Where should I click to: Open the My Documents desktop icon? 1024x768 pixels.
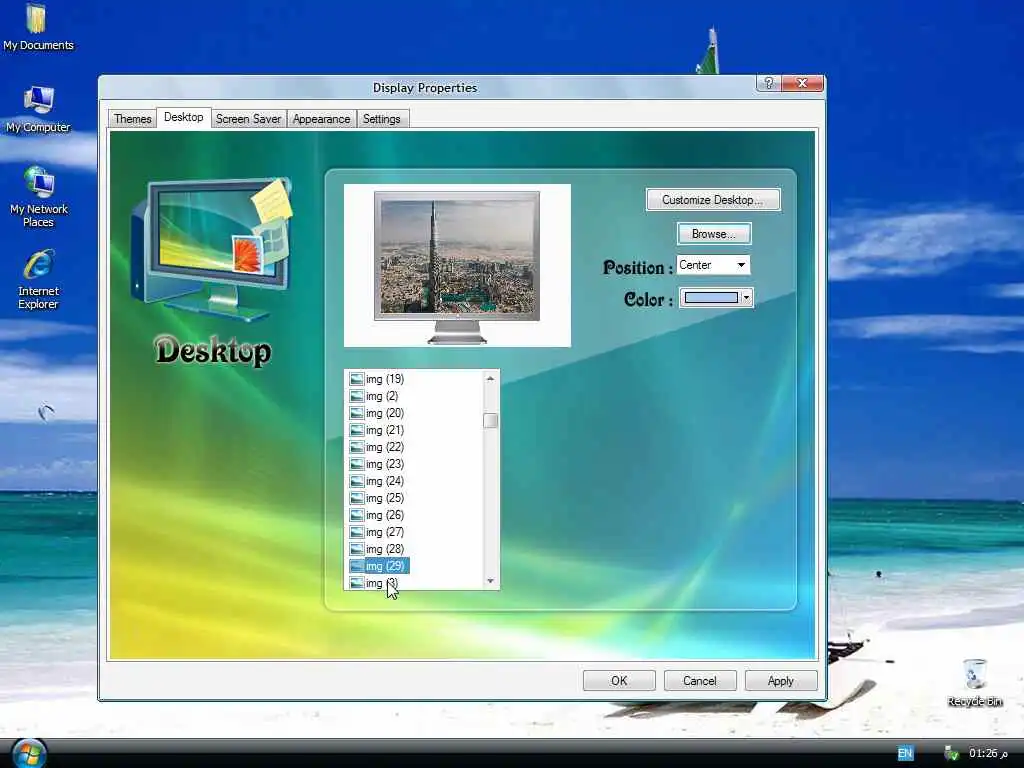[37, 26]
